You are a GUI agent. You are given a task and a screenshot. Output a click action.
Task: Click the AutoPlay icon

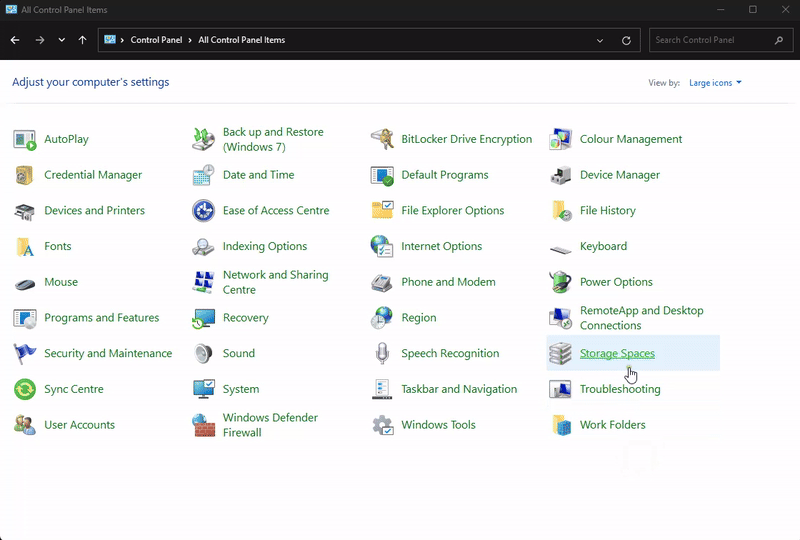point(25,139)
